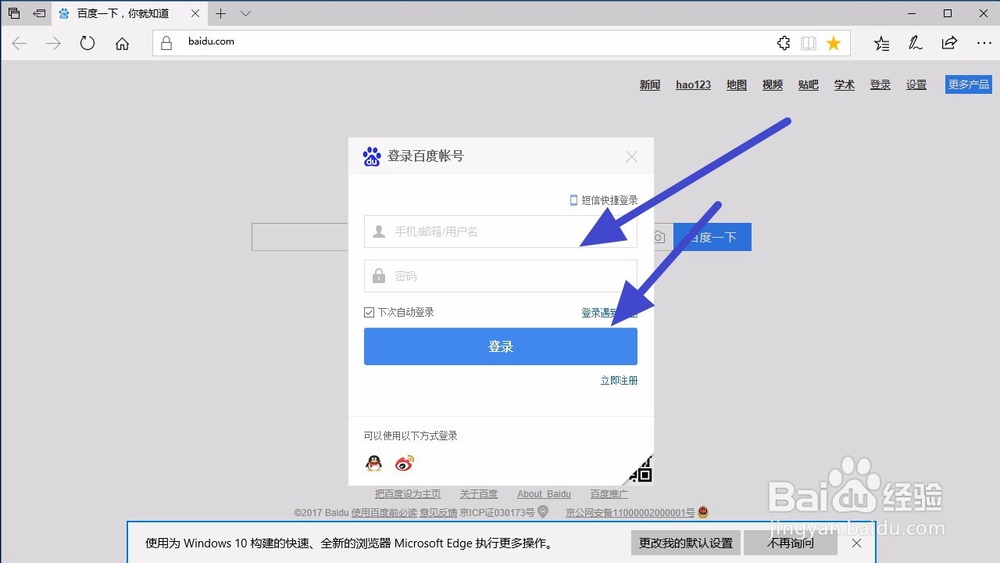Open a new tab with plus icon
The image size is (1000, 563).
pyautogui.click(x=221, y=13)
